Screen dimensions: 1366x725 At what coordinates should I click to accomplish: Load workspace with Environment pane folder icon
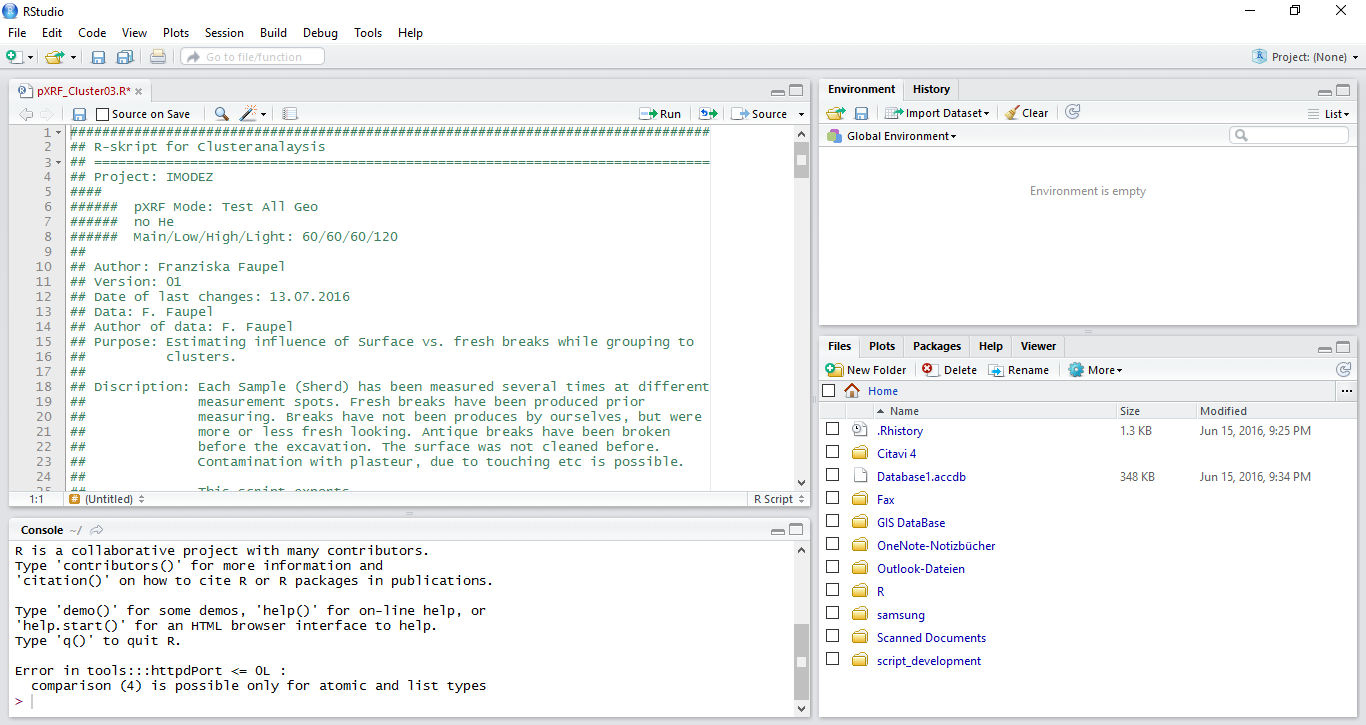[835, 113]
